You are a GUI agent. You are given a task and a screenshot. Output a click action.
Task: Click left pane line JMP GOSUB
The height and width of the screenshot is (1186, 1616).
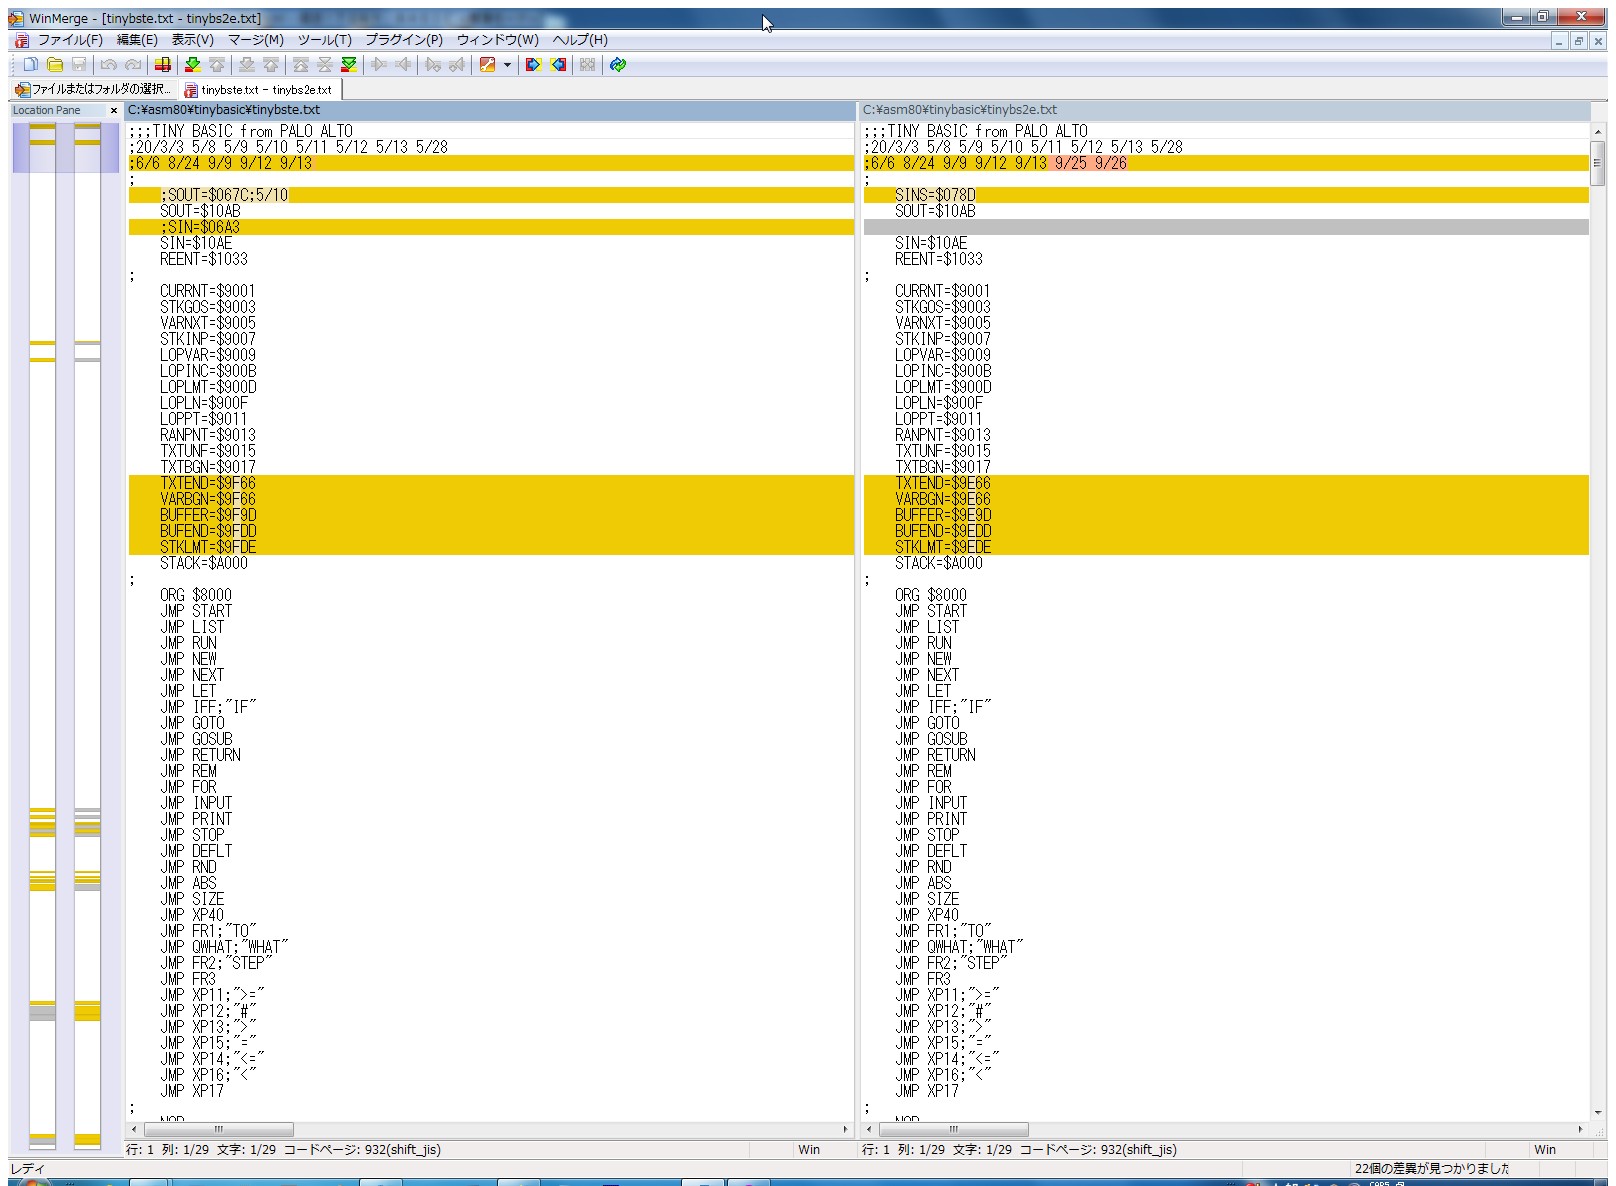491,739
